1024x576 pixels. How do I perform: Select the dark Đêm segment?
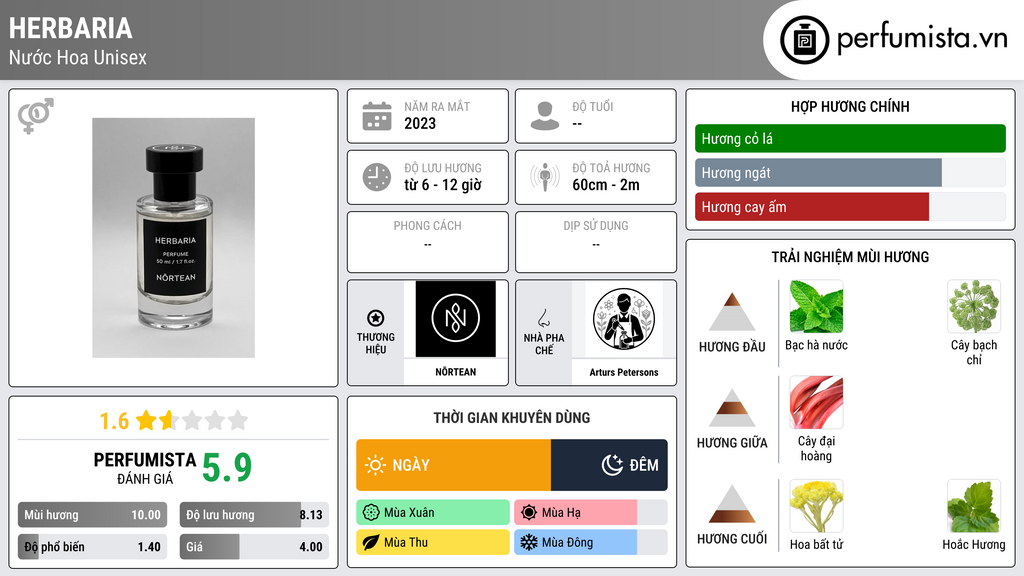click(609, 465)
